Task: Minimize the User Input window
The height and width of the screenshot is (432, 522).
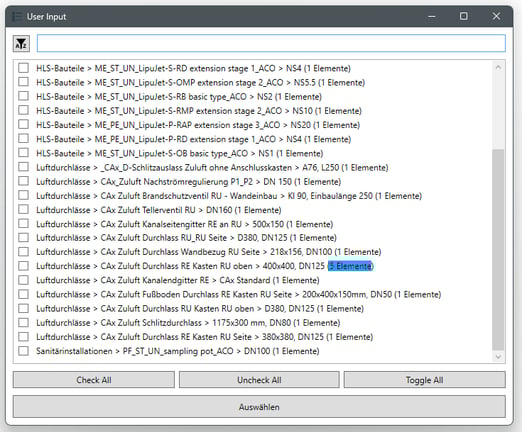Action: [x=432, y=16]
